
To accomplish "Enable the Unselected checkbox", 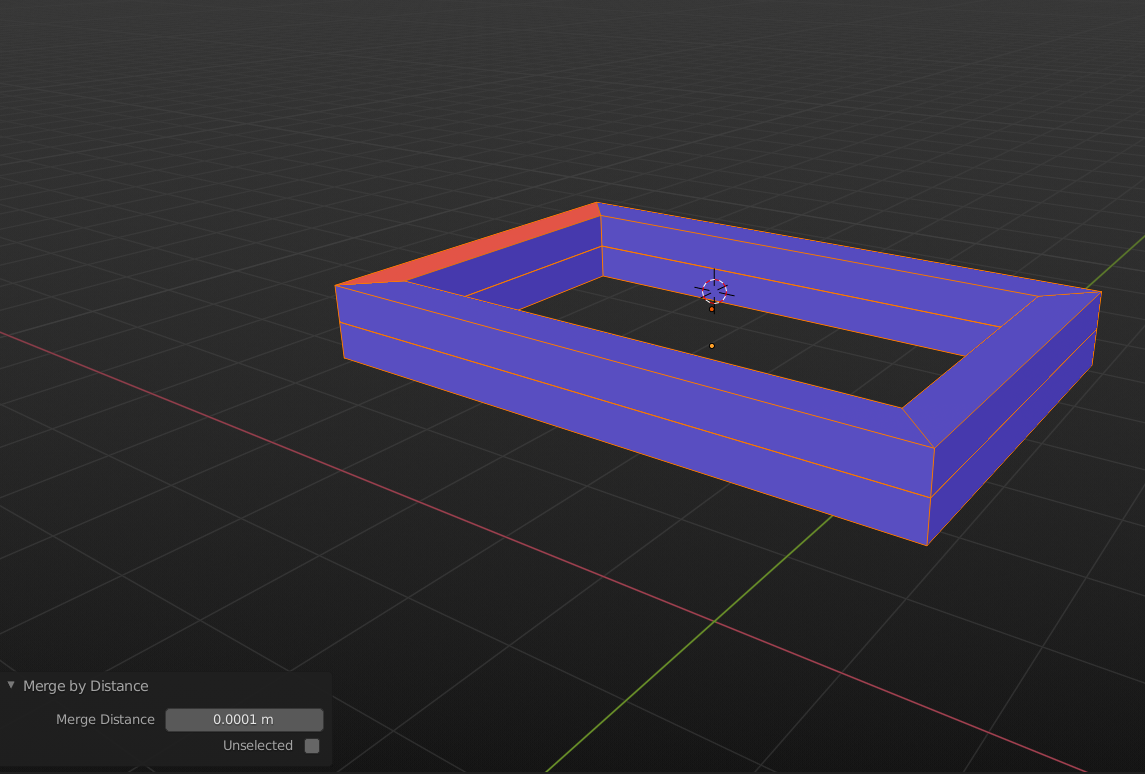I will pyautogui.click(x=312, y=746).
